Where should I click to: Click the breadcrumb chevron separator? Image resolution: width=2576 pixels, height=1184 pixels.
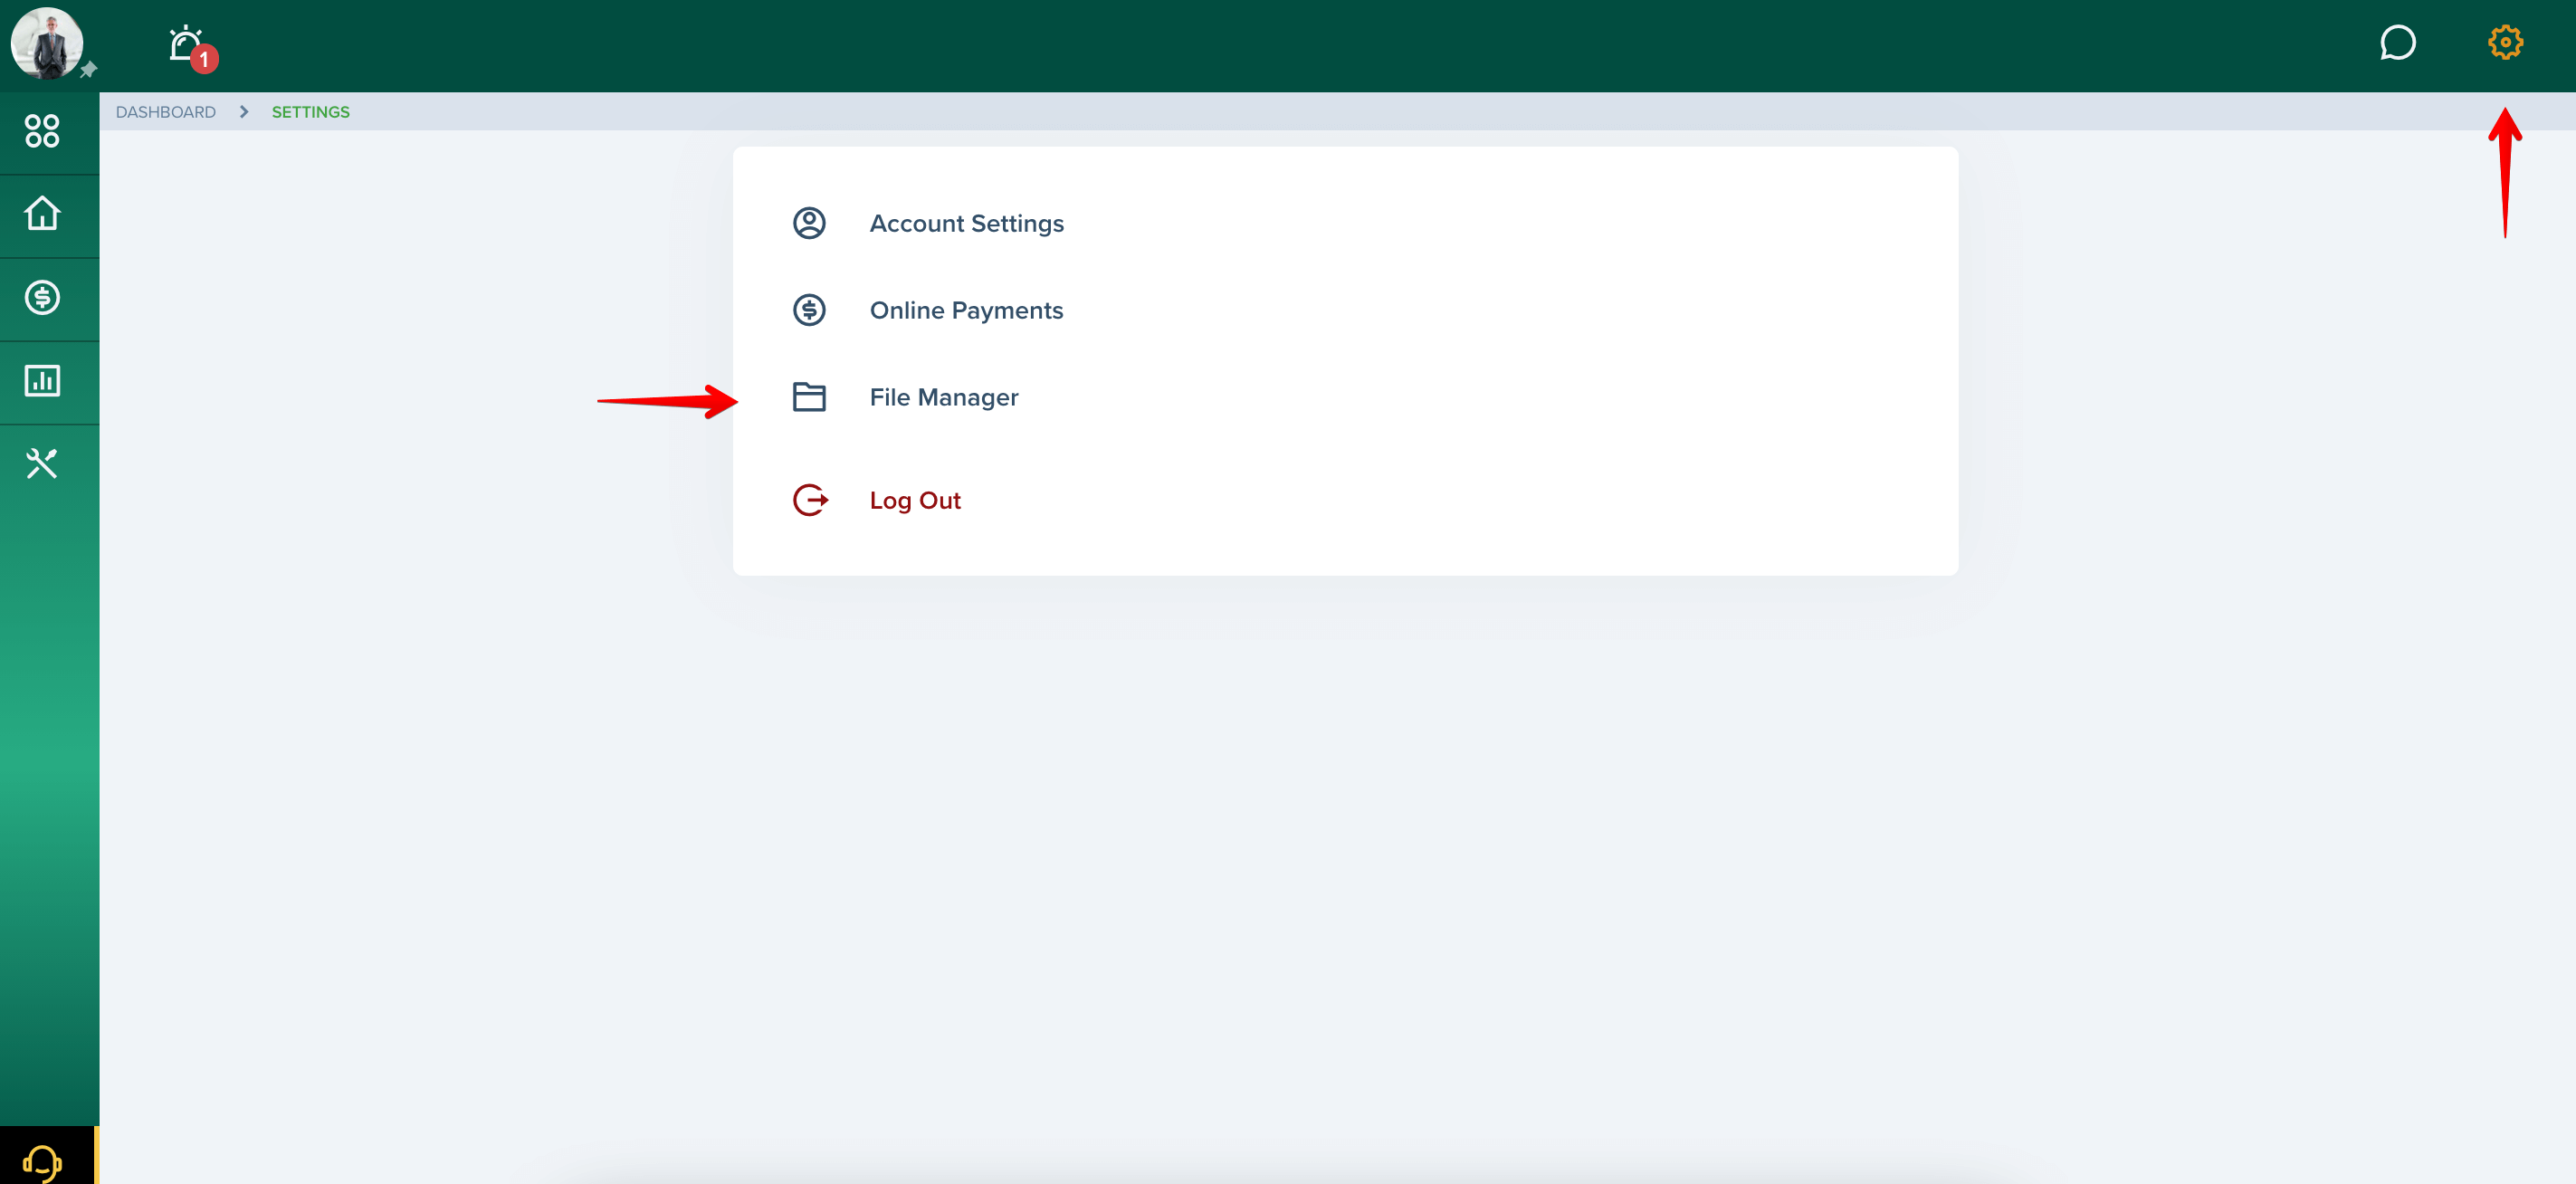(243, 112)
